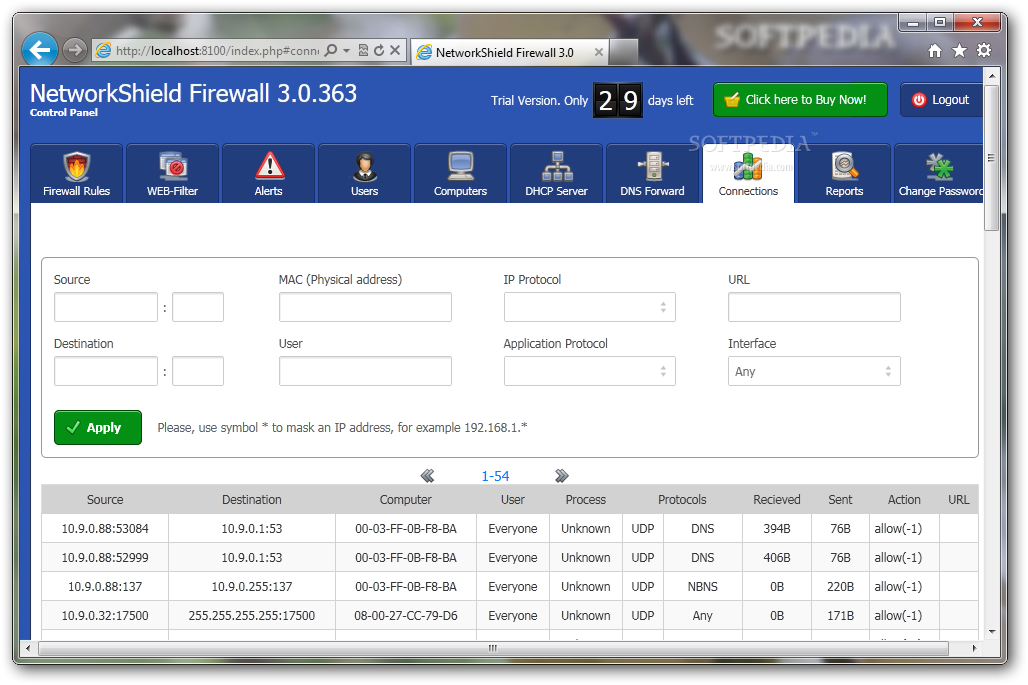
Task: Expand the IP Protocol dropdown
Action: pos(589,307)
